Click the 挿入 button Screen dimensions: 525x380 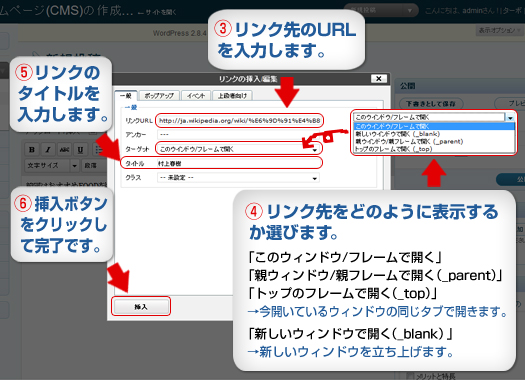coord(141,306)
